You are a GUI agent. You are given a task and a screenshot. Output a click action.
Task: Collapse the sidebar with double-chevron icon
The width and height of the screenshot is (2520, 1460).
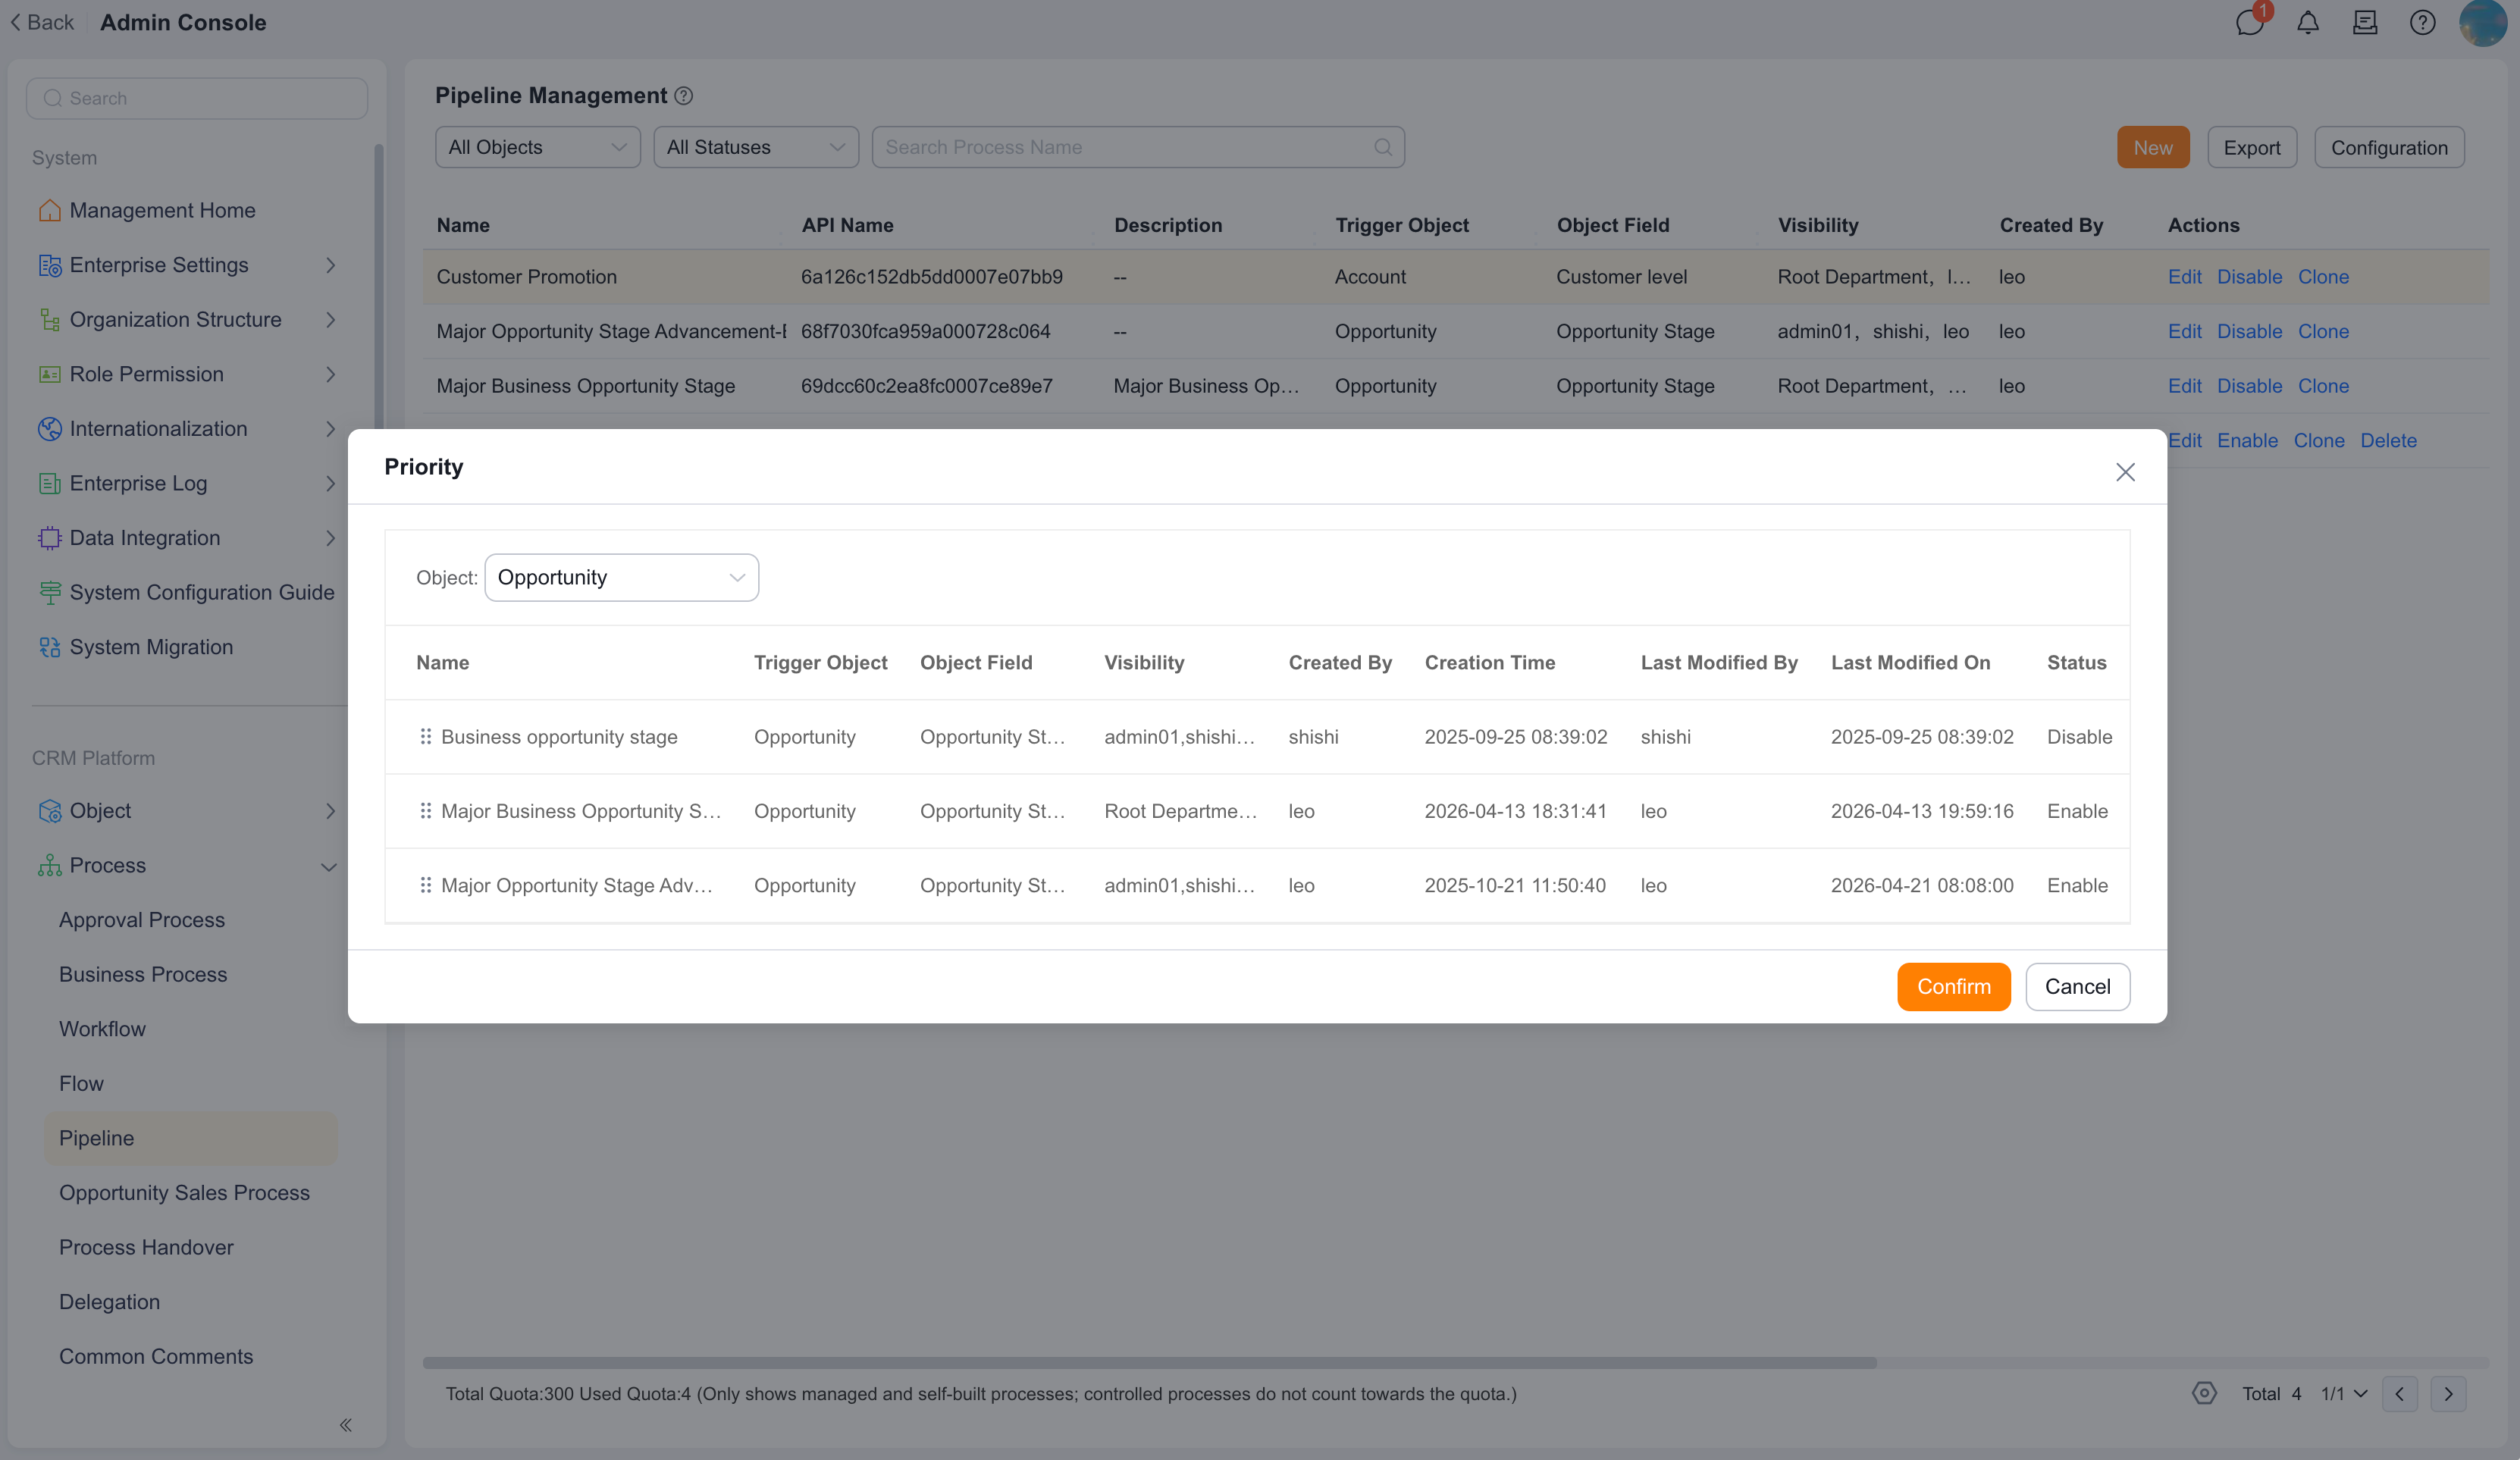pos(346,1424)
